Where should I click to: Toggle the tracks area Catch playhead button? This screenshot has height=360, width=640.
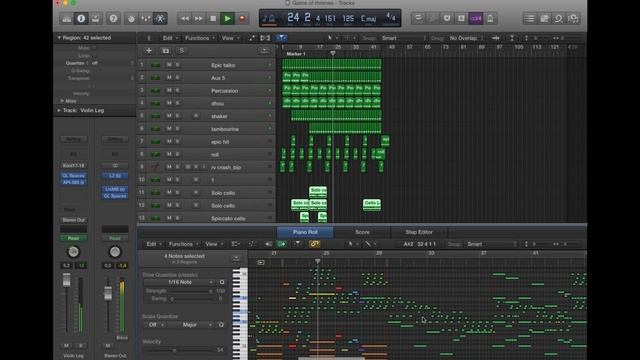point(282,38)
